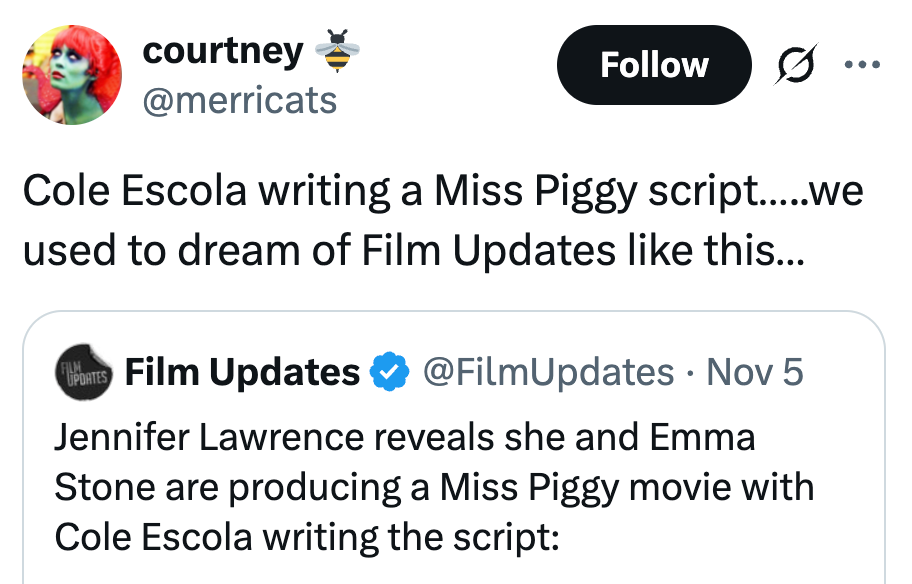Click the Nov 5 timestamp
The width and height of the screenshot is (912, 584).
pyautogui.click(x=755, y=373)
